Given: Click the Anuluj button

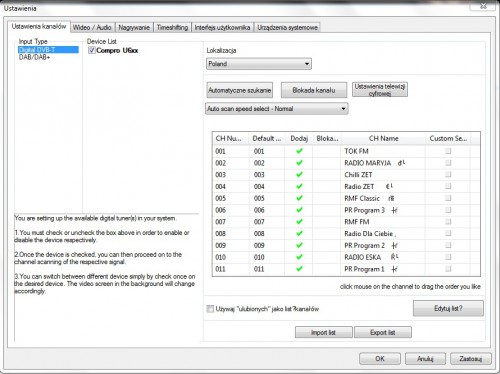Looking at the screenshot, I should click(x=425, y=359).
